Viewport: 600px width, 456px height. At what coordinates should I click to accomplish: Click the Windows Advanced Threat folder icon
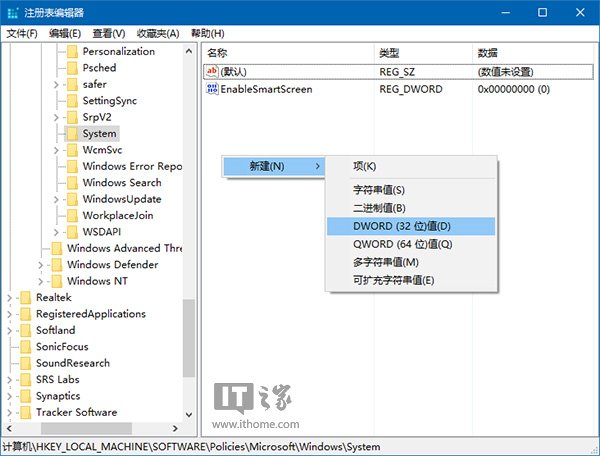[57, 249]
